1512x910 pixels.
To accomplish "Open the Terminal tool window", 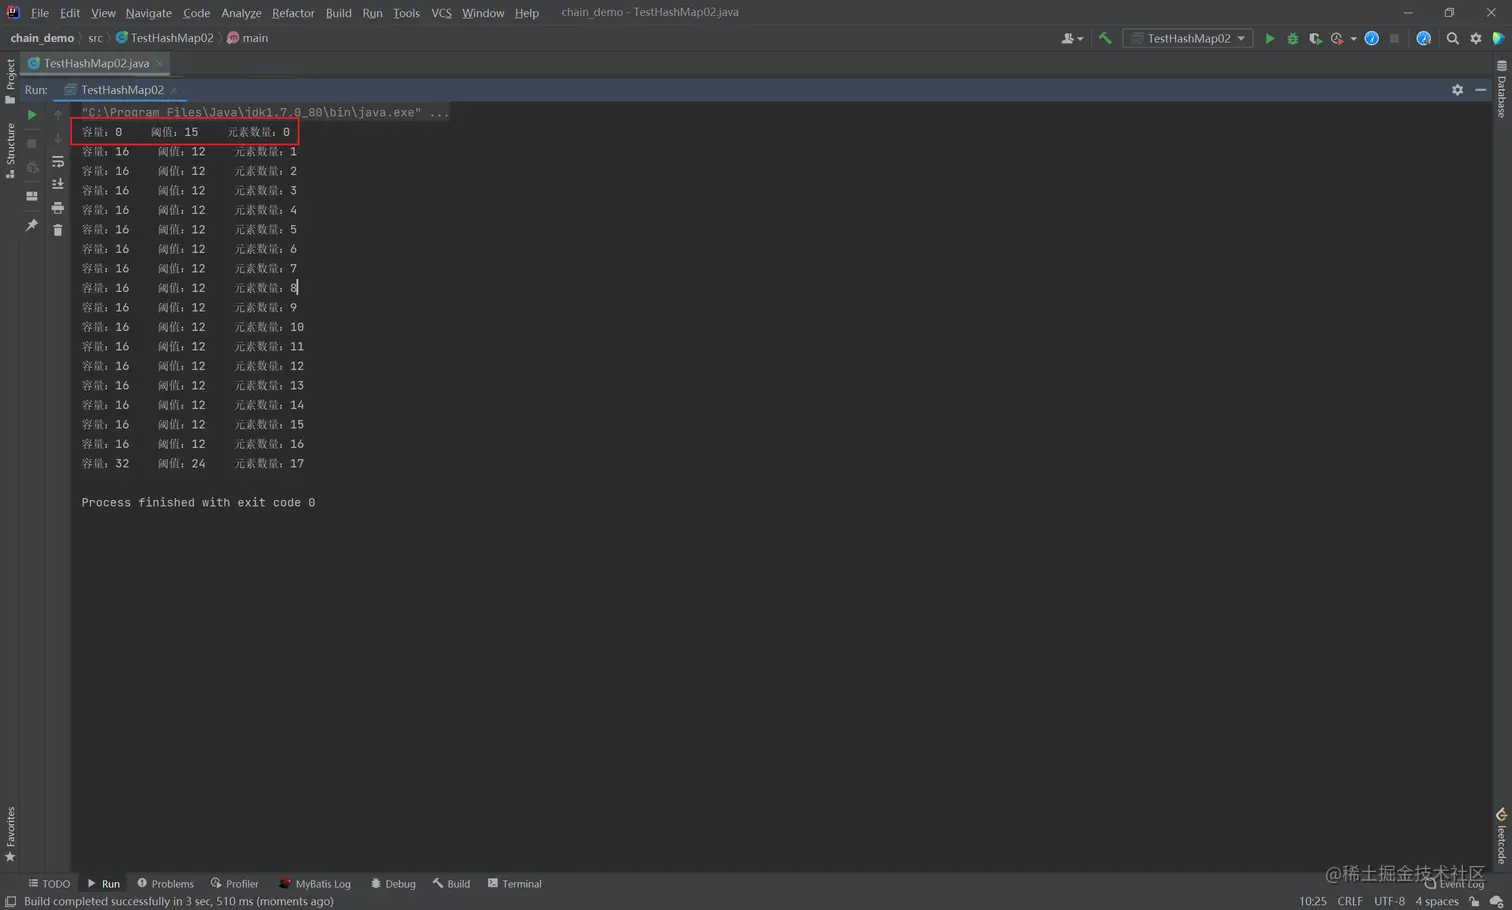I will point(514,884).
